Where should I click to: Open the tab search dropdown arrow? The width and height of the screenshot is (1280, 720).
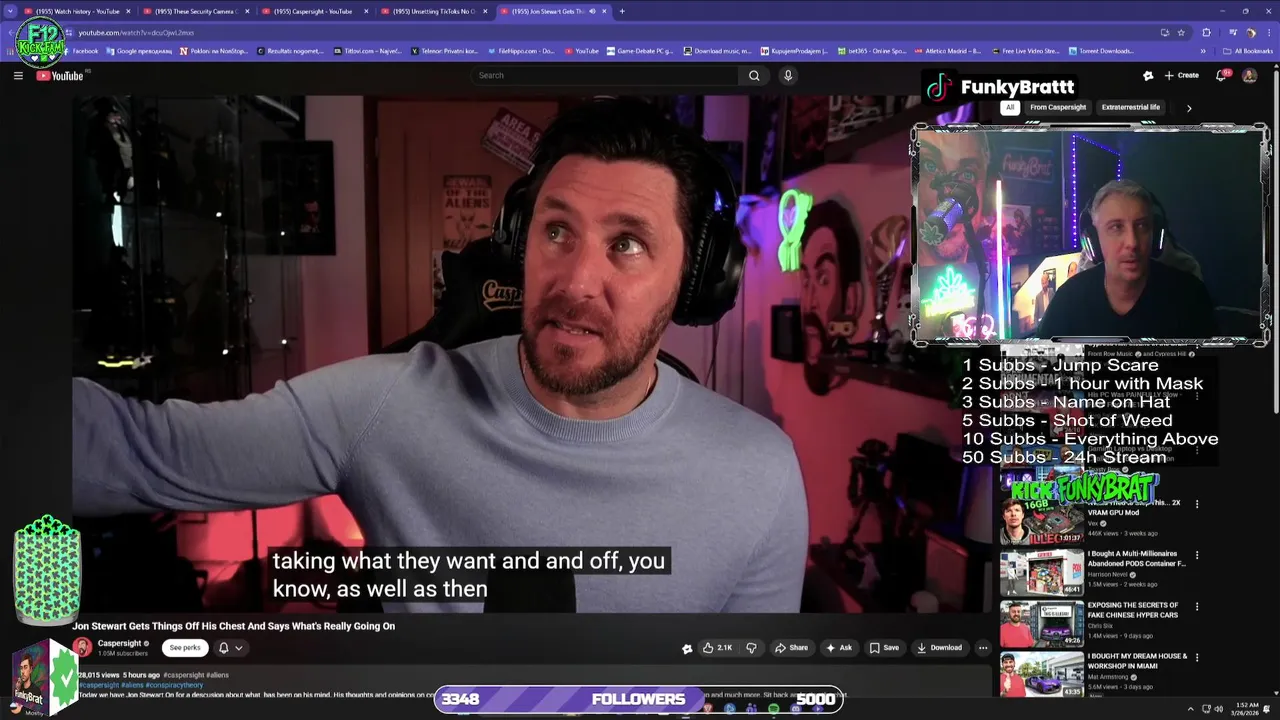pyautogui.click(x=10, y=11)
